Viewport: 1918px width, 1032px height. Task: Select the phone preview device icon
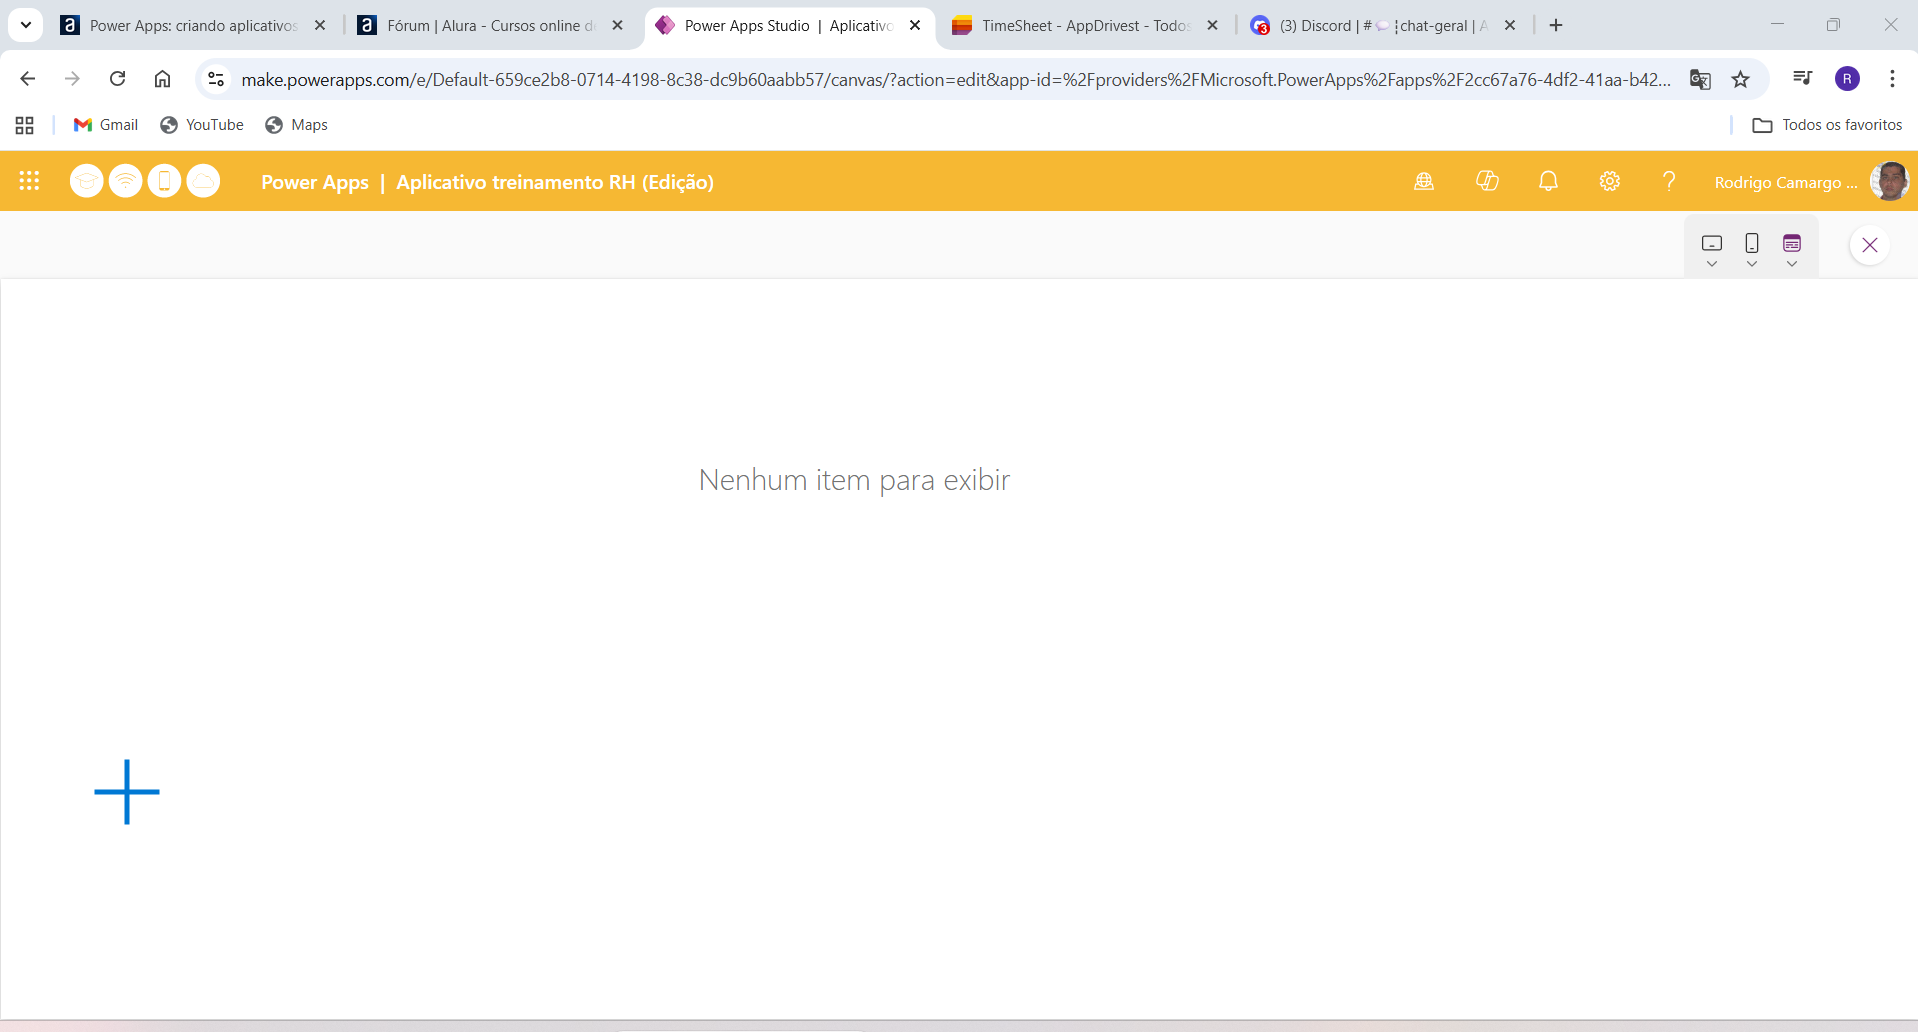click(x=1752, y=243)
